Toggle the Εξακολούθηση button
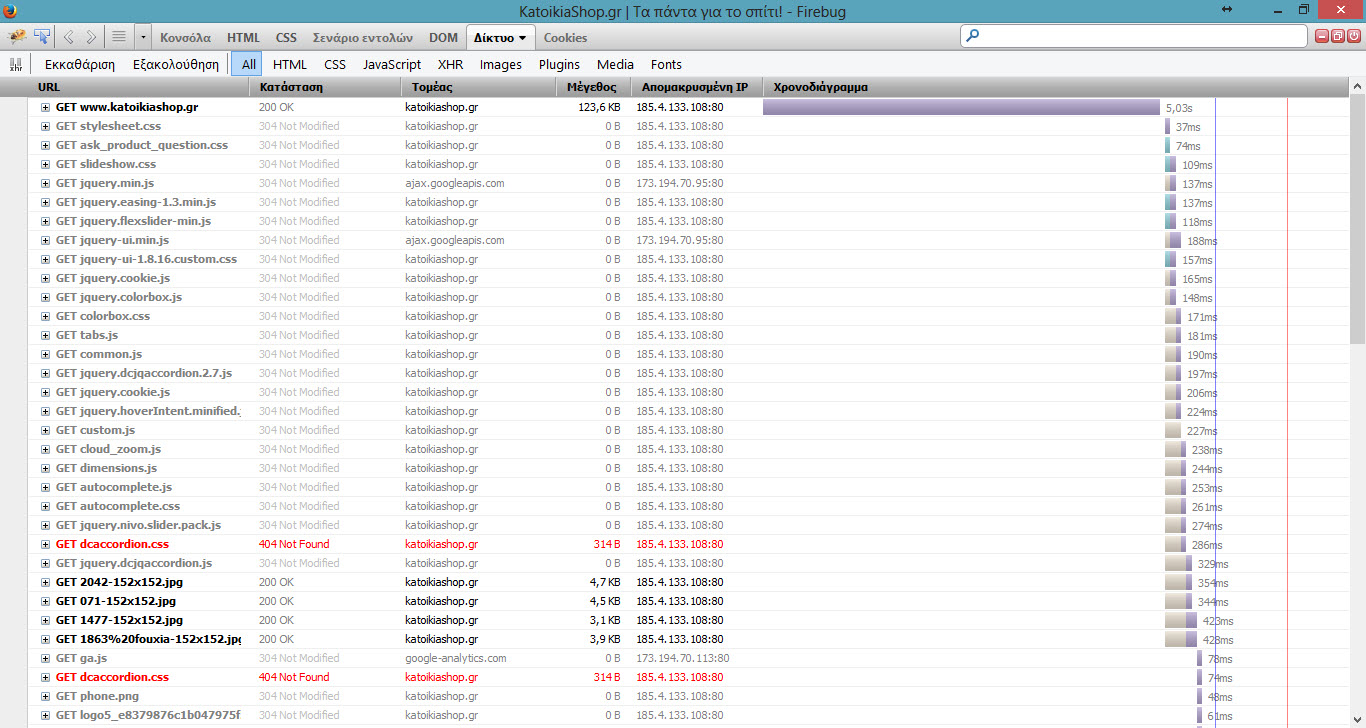1366x728 pixels. 175,64
